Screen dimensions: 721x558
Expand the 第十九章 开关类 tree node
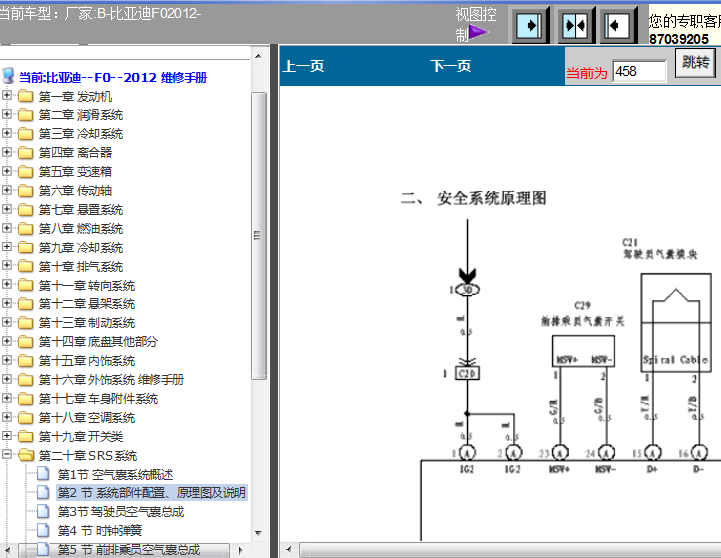(x=7, y=435)
